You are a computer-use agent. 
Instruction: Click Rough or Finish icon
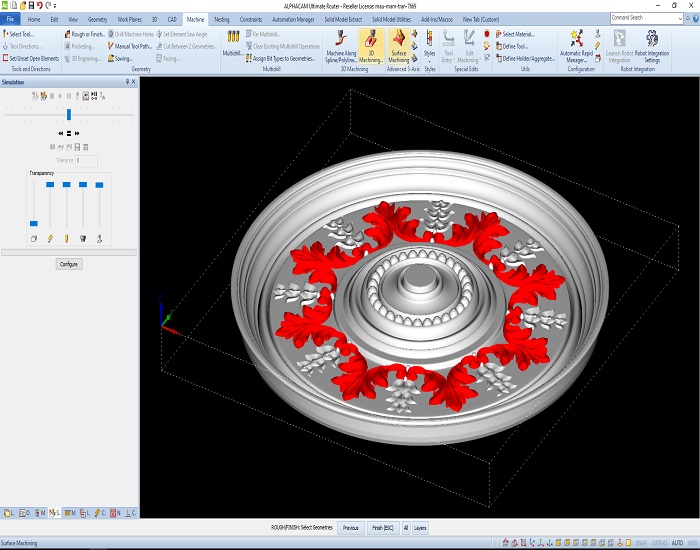[85, 34]
